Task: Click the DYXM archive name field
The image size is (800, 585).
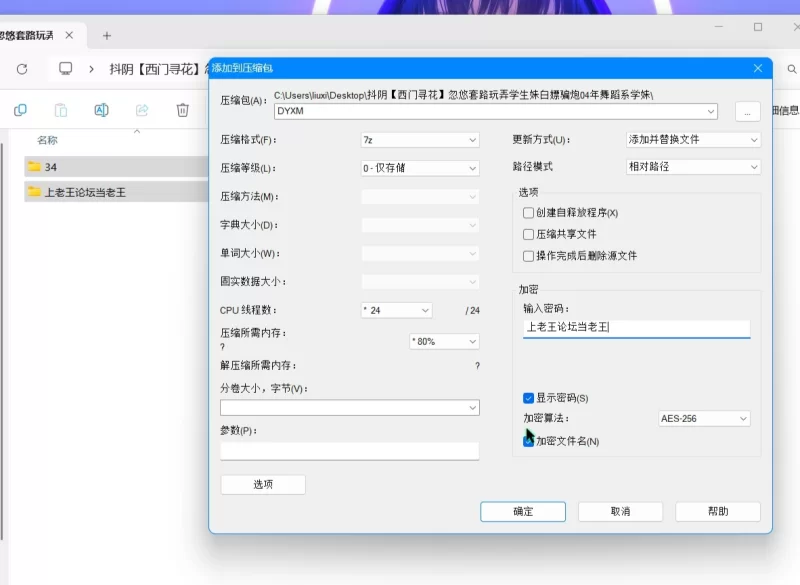Action: click(490, 111)
